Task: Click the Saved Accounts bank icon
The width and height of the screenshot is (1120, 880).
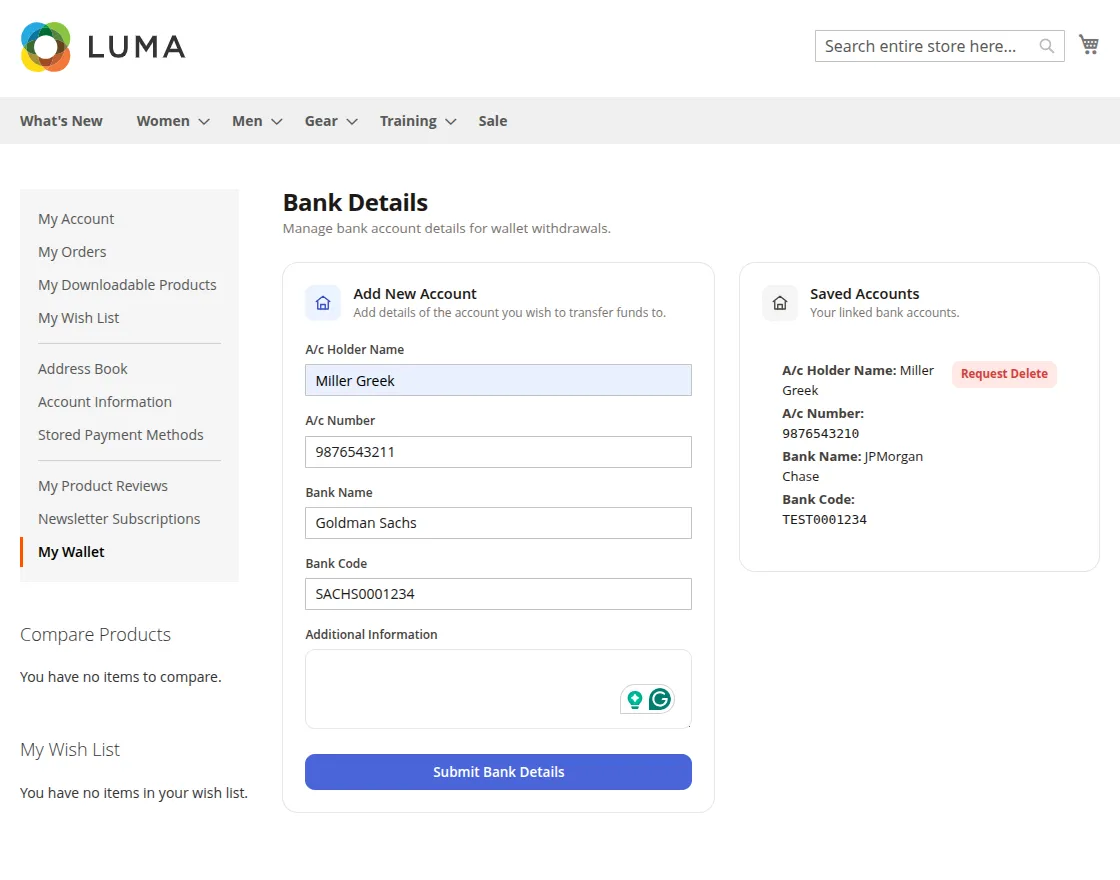Action: pos(780,303)
